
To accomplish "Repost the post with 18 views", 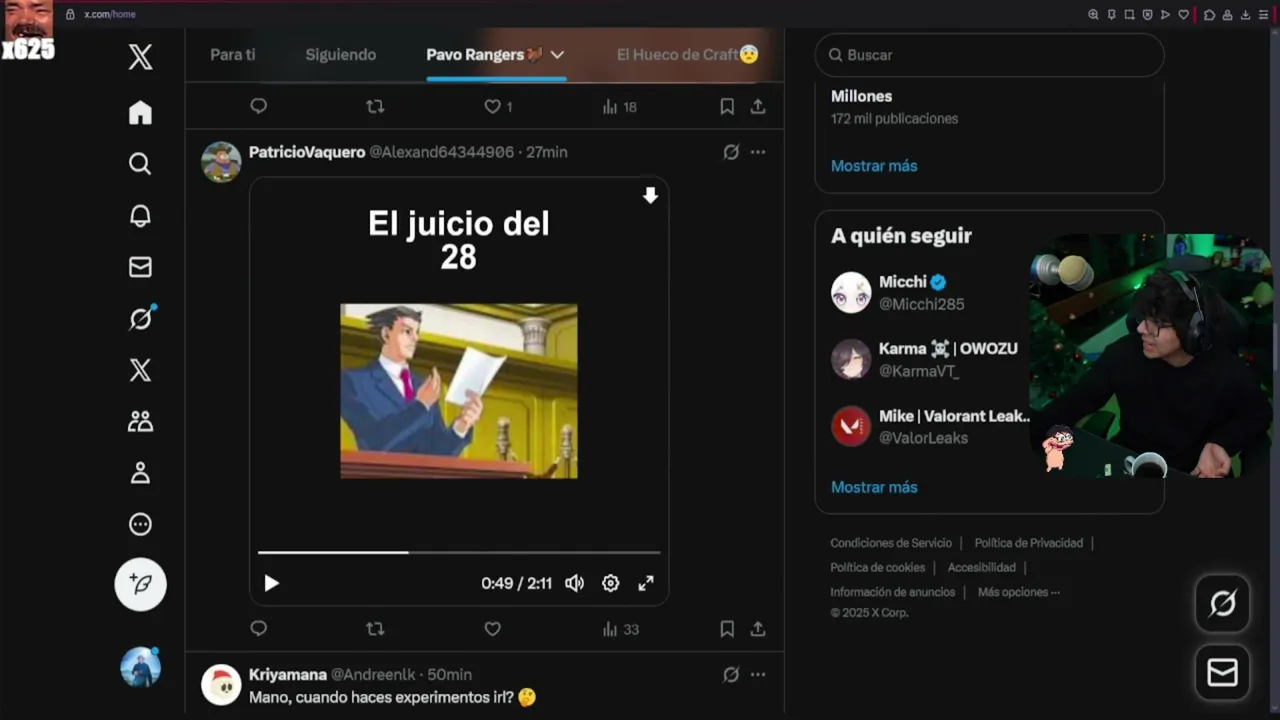I will point(375,106).
